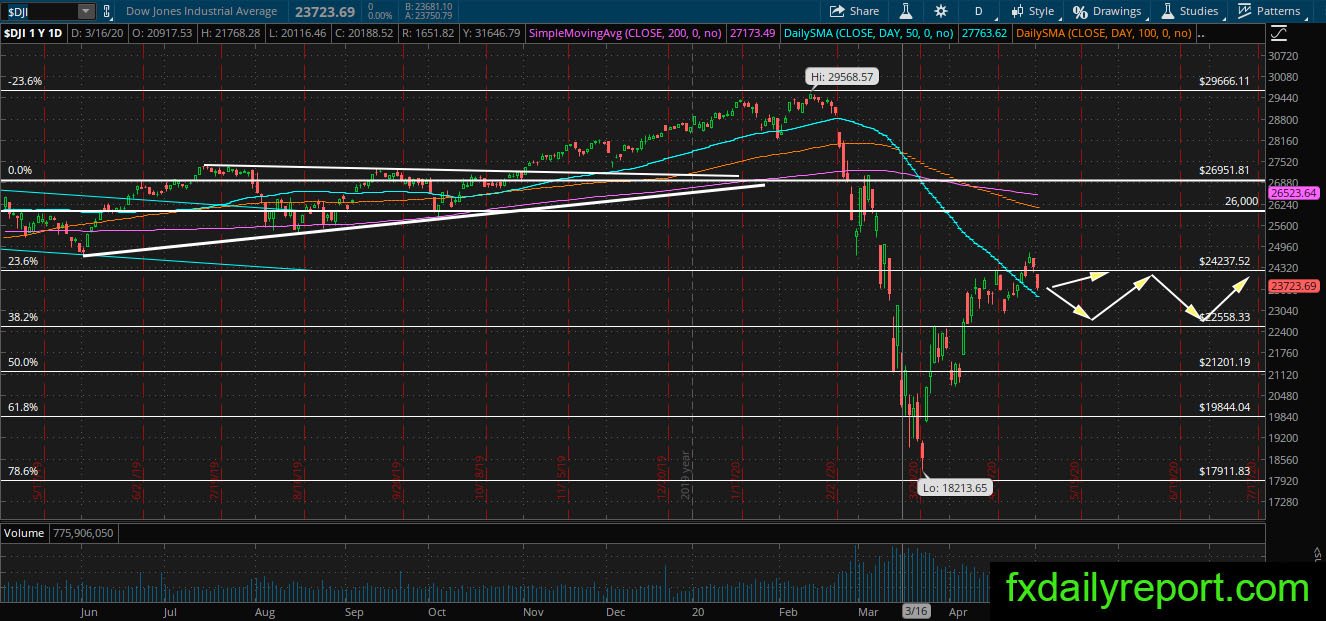Screen dimensions: 1326x621
Task: Click the 'Hi: 29568.57' price bubble
Action: [x=840, y=76]
